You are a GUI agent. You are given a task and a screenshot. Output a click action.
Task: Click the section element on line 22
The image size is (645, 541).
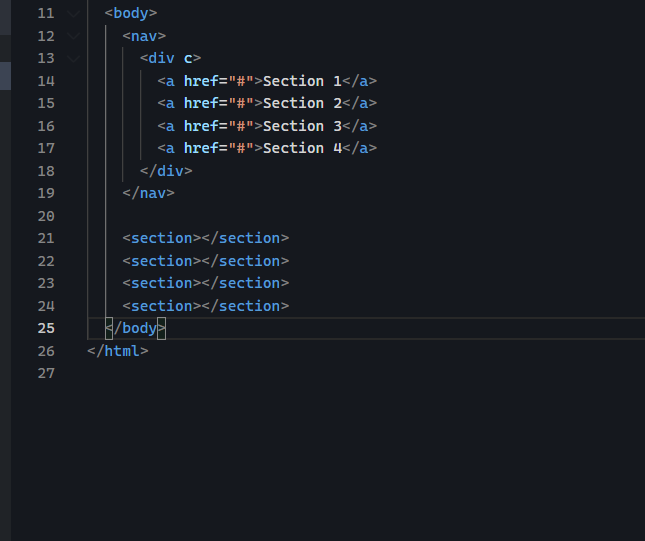pyautogui.click(x=206, y=261)
